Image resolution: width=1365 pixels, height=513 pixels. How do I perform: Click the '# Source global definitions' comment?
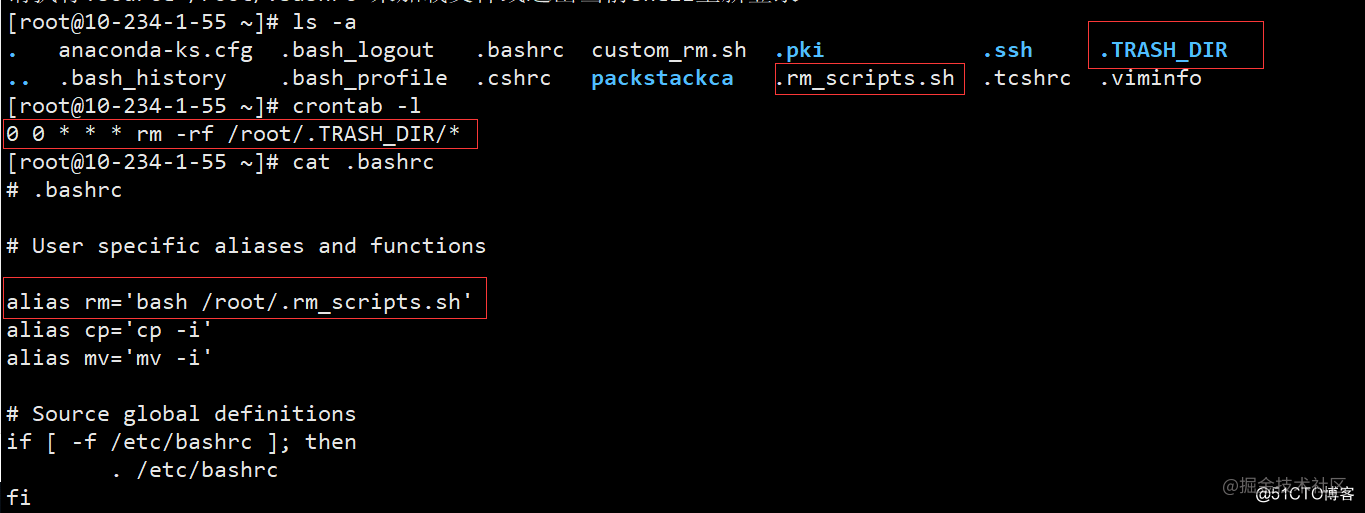click(x=181, y=414)
